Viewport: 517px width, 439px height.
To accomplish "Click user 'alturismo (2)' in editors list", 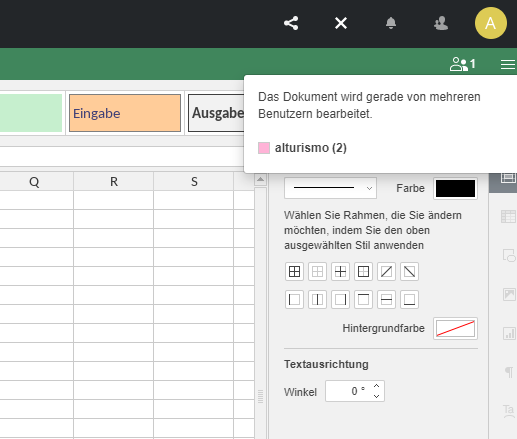I will point(311,148).
